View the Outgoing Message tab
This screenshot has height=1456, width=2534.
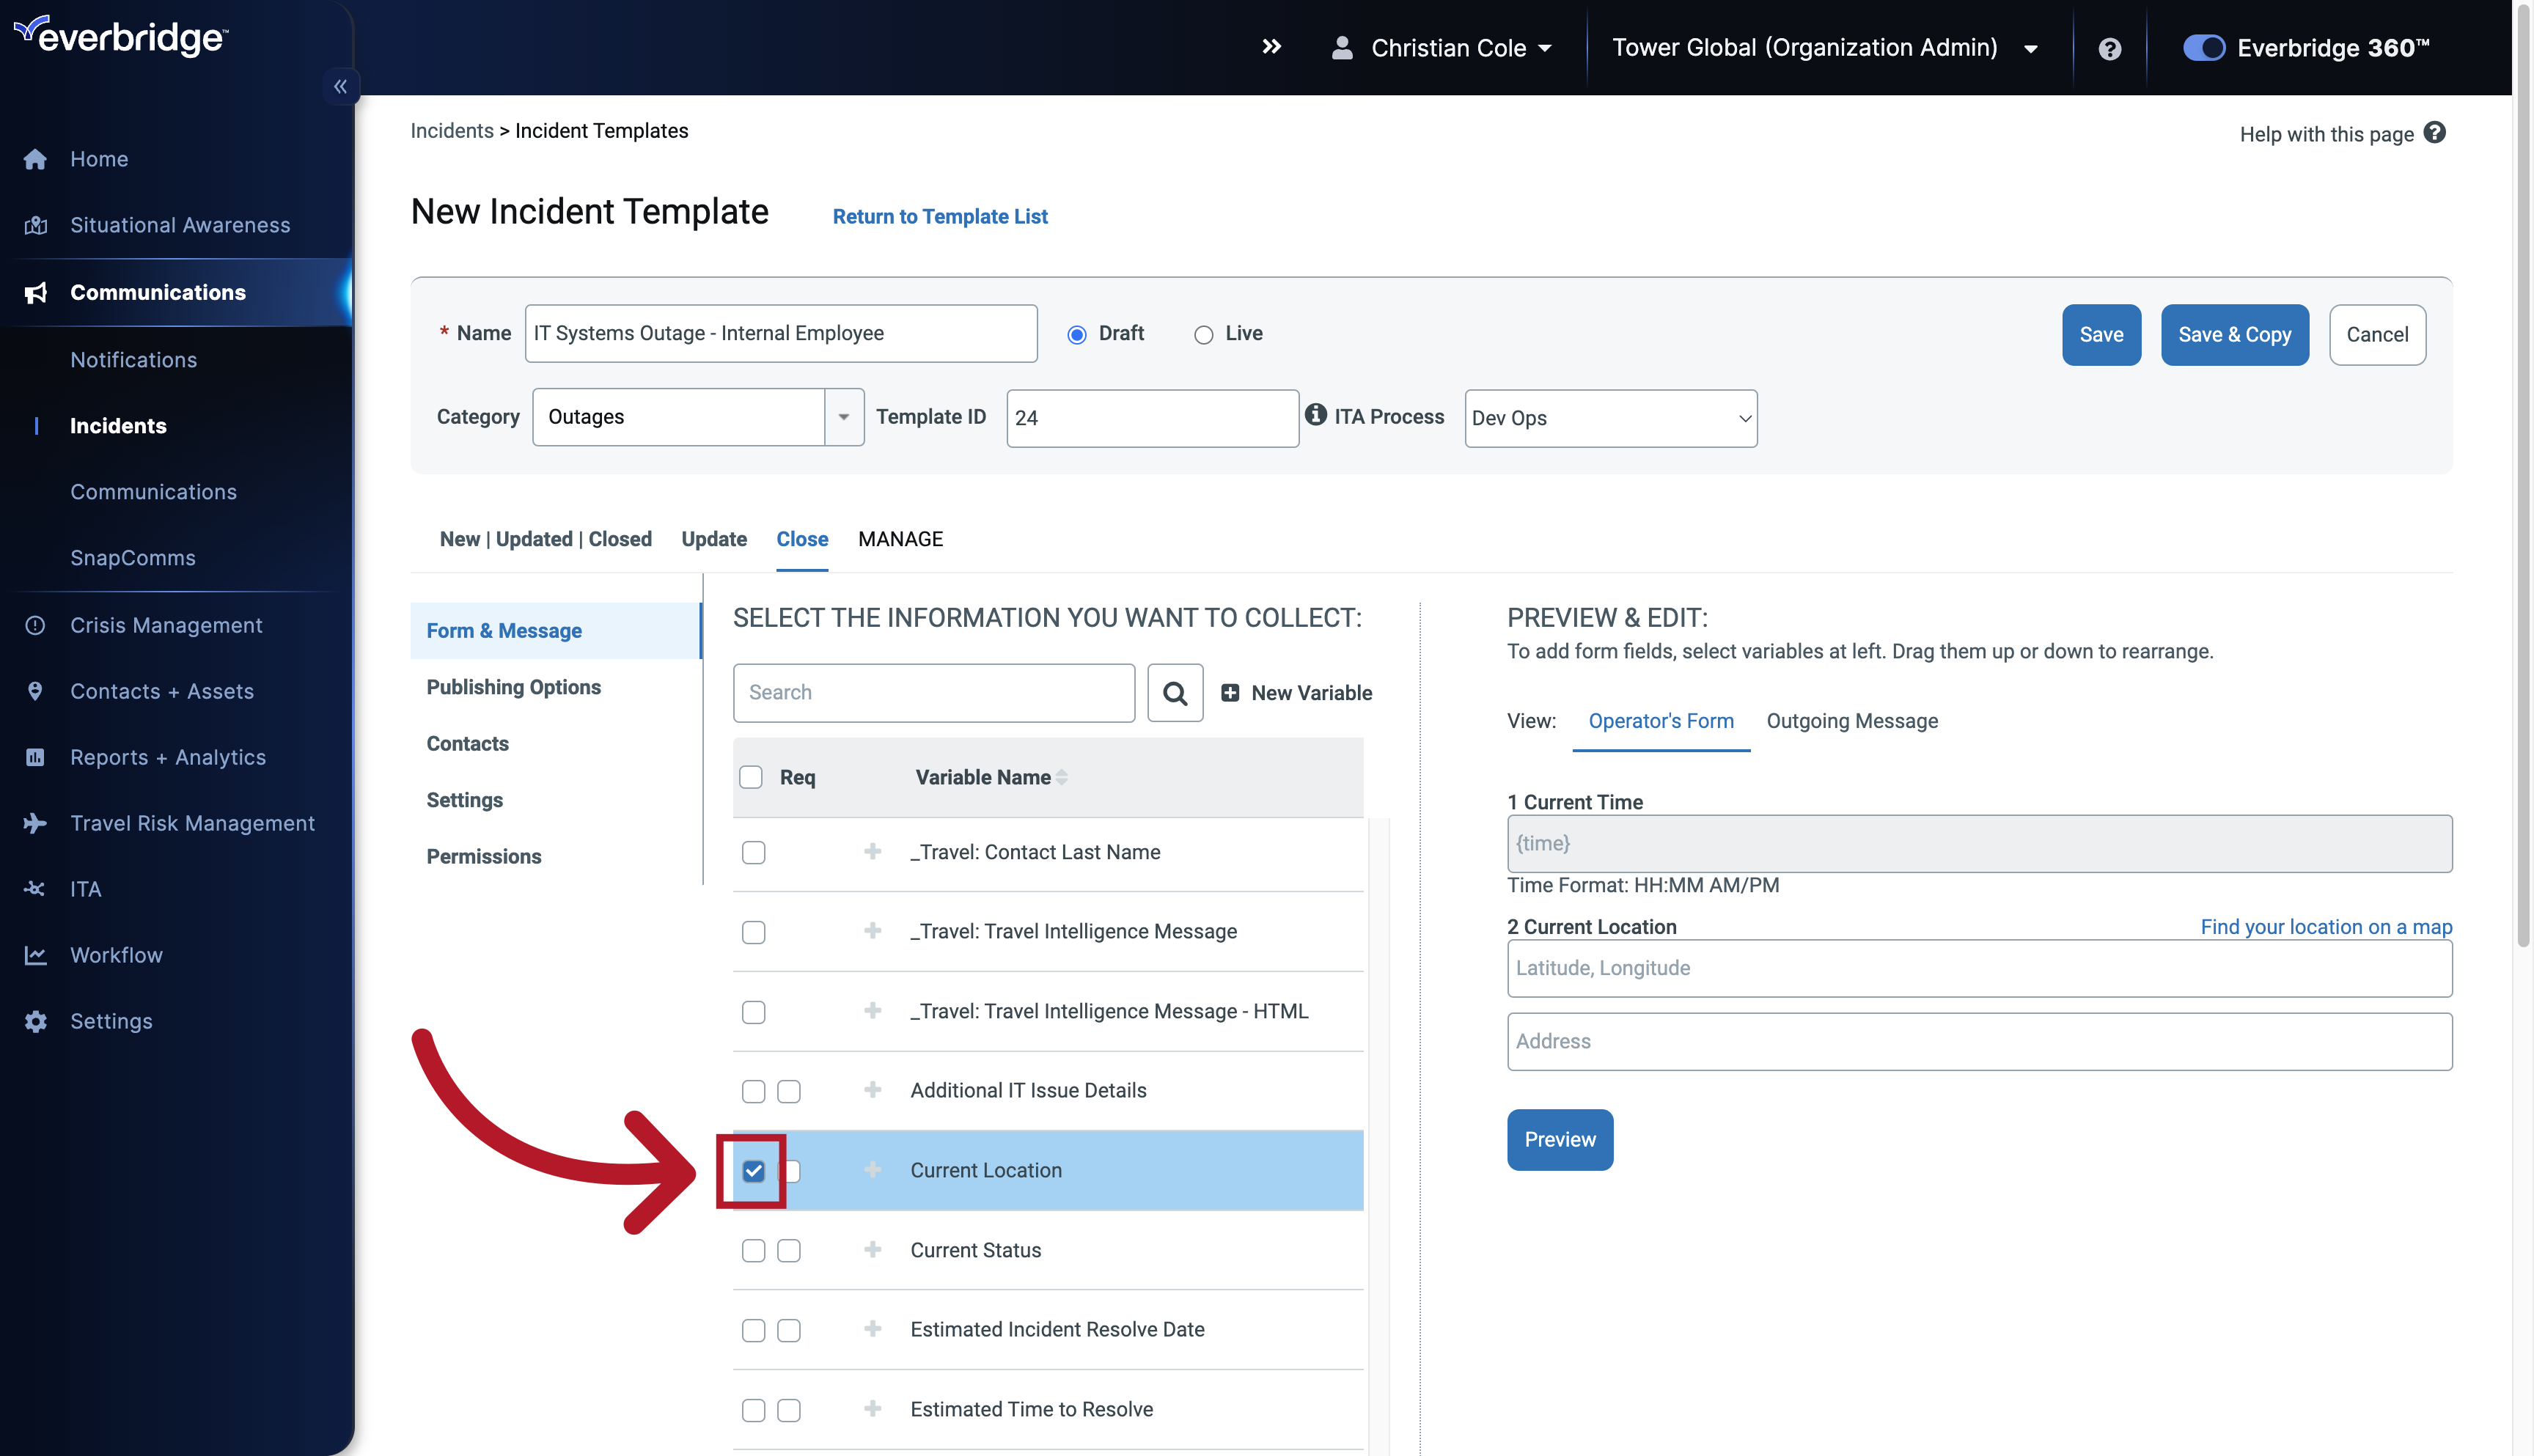[1852, 721]
